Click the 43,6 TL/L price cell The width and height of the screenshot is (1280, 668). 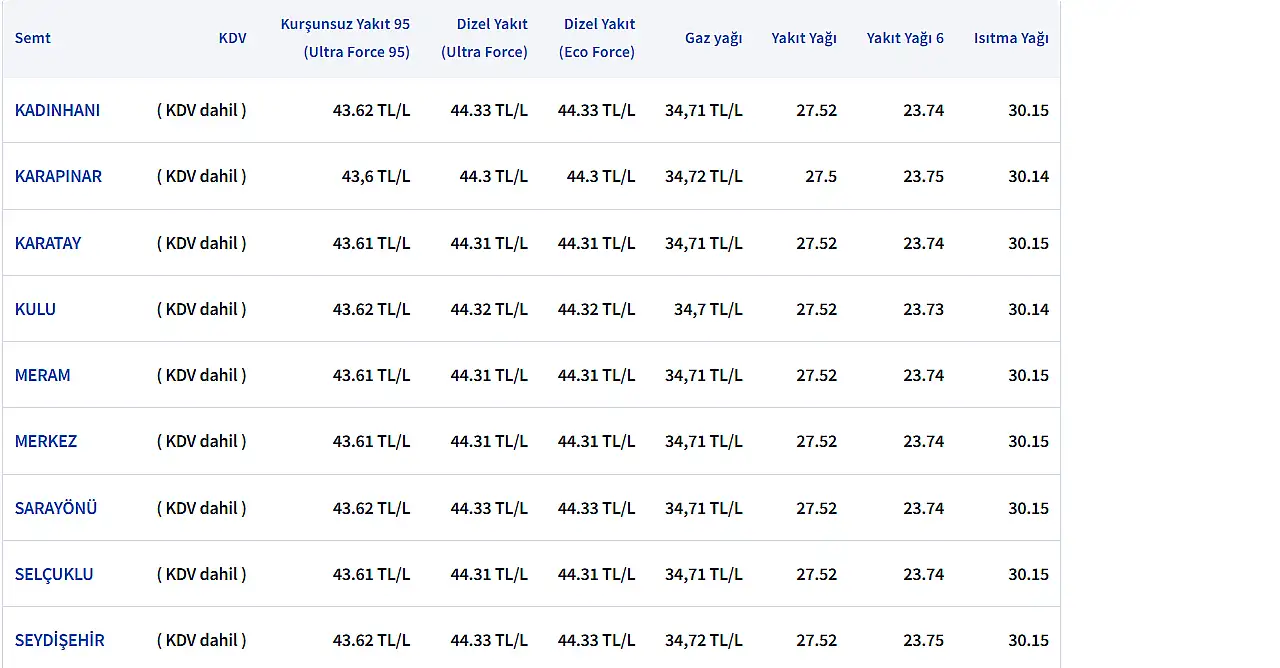pyautogui.click(x=376, y=176)
